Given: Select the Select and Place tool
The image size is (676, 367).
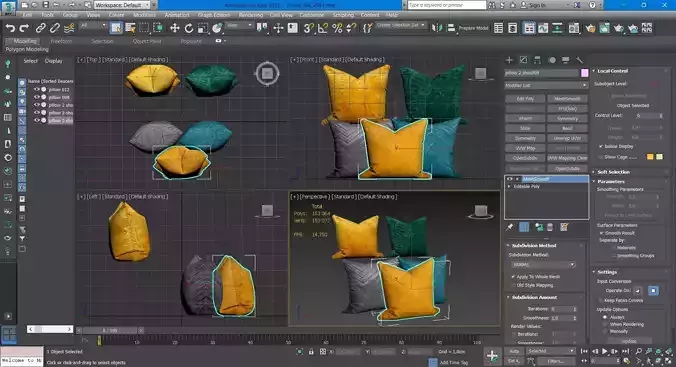Looking at the screenshot, I should pyautogui.click(x=217, y=28).
